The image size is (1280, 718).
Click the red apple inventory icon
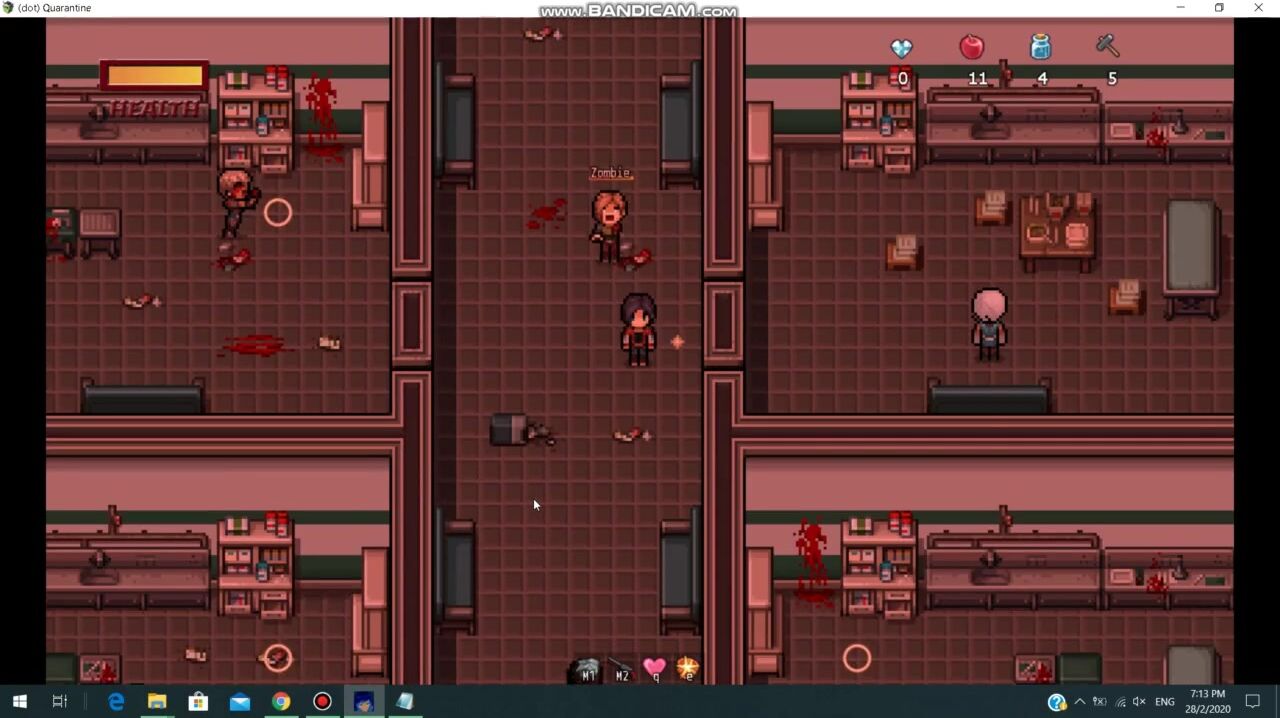972,47
